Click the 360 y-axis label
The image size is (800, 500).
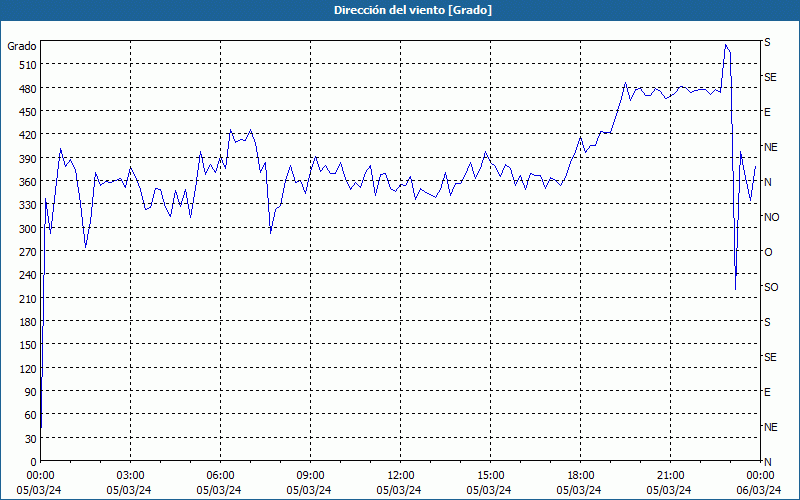[28, 182]
